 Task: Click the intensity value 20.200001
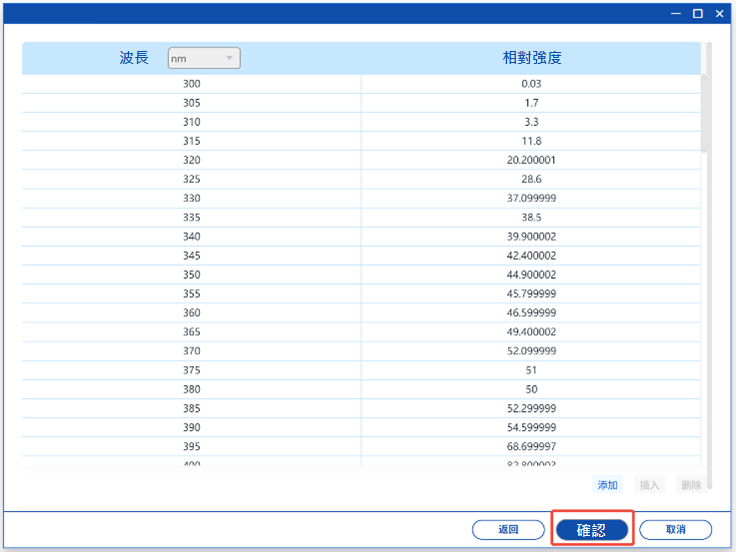coord(531,160)
